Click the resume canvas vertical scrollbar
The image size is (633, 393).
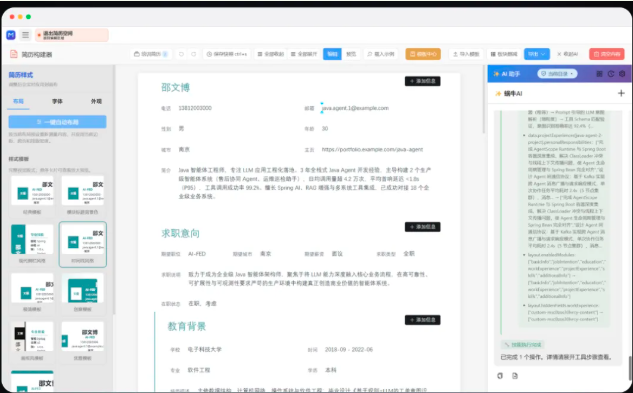click(484, 99)
